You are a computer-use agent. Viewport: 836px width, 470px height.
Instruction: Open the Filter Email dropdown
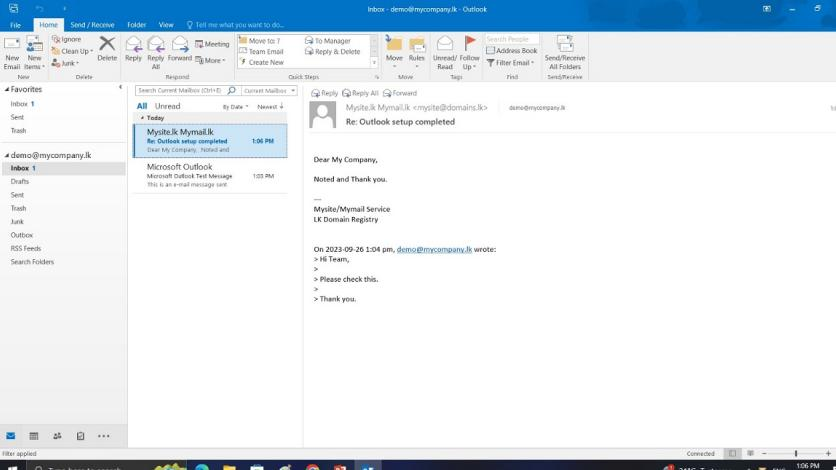click(511, 63)
